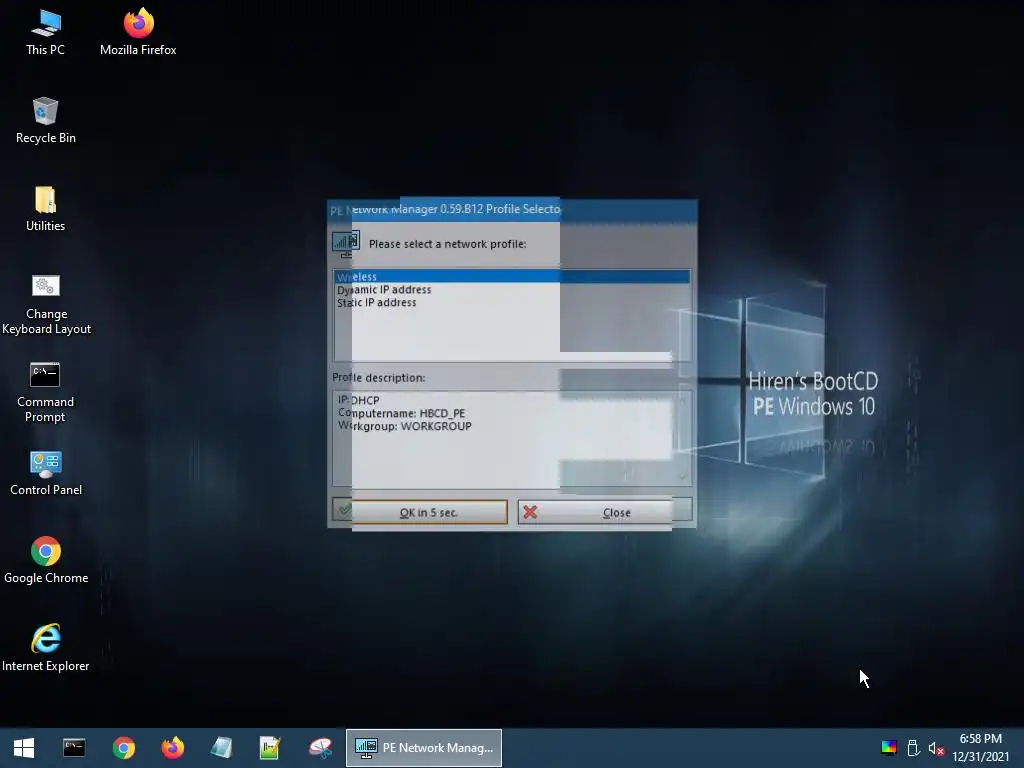
Task: Click the colorful display tray icon
Action: pos(889,748)
